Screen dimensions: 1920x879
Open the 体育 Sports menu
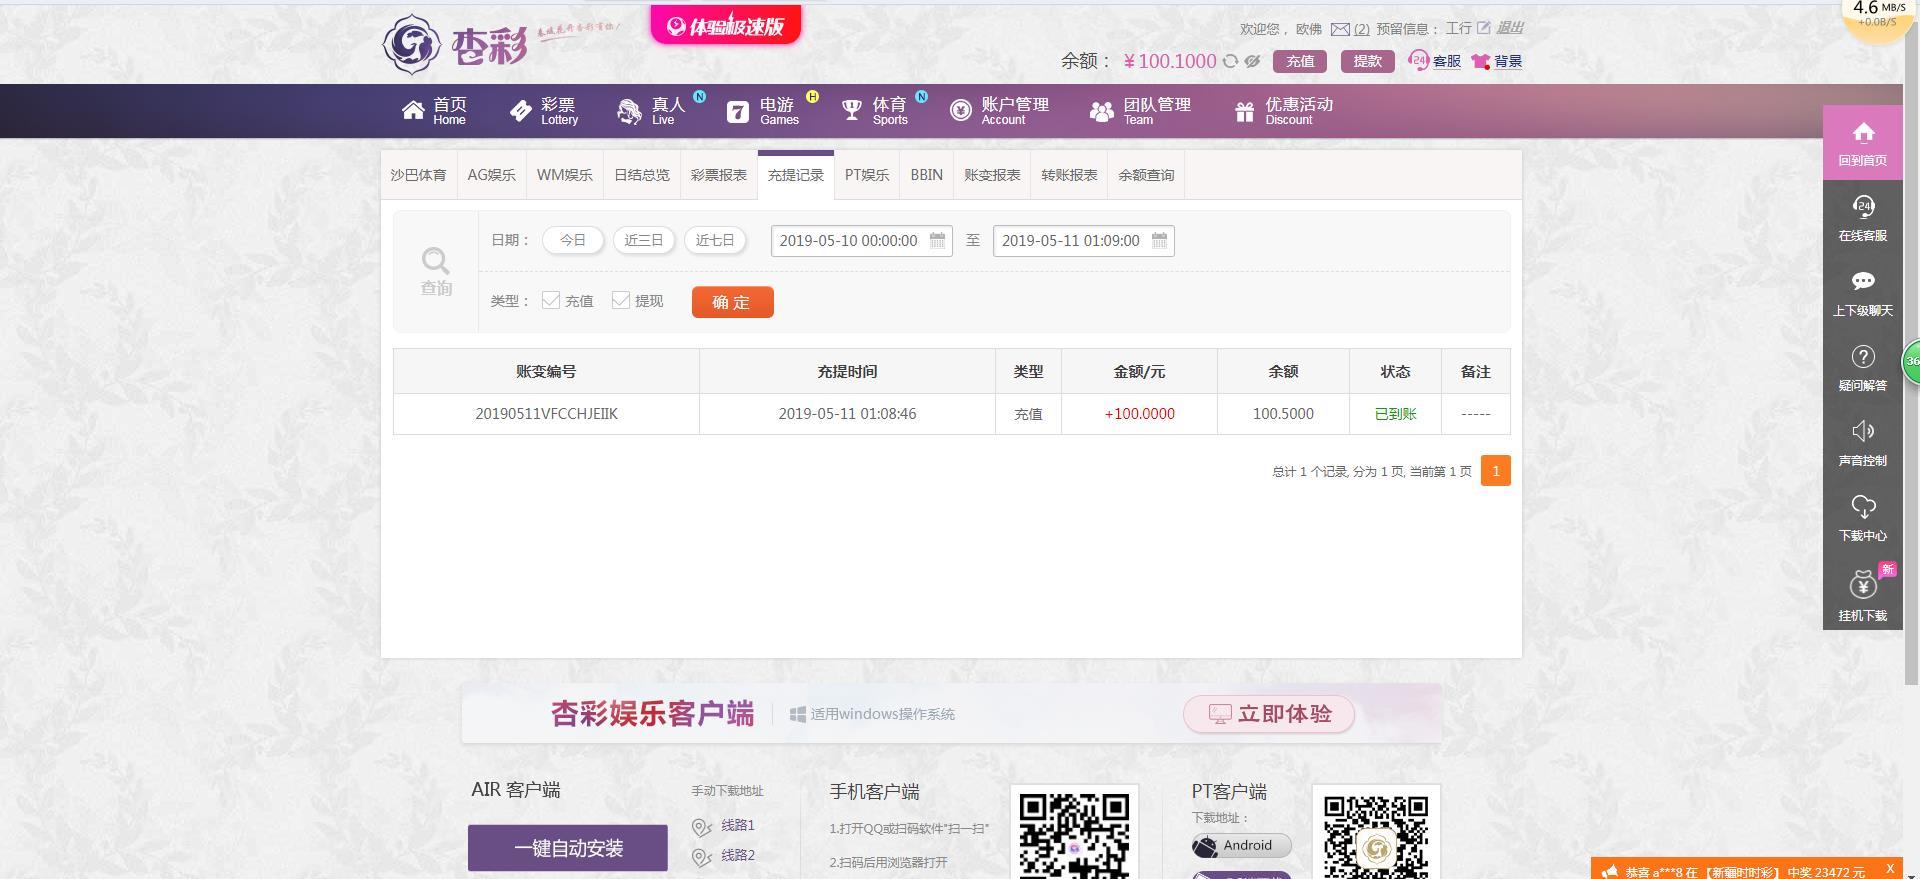coord(875,111)
